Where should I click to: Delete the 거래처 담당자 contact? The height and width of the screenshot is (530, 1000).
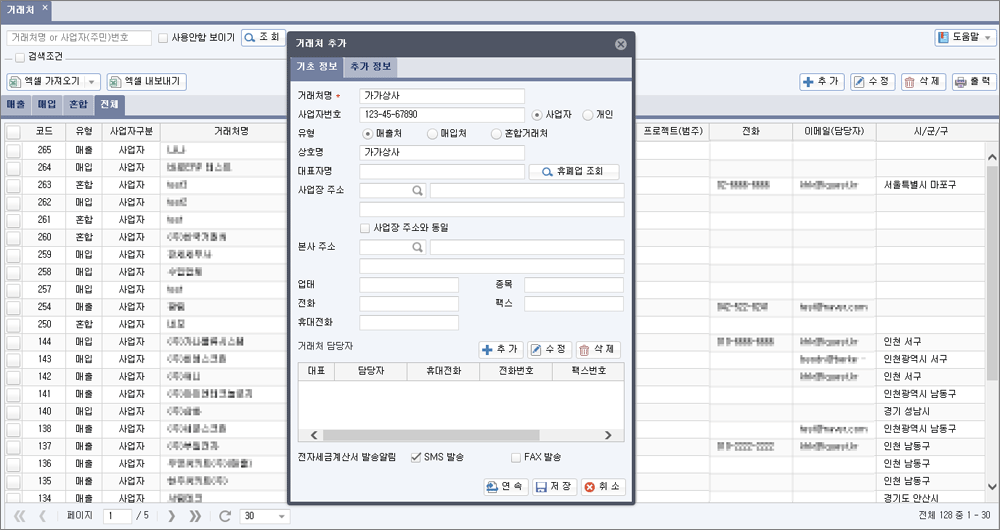(x=598, y=350)
